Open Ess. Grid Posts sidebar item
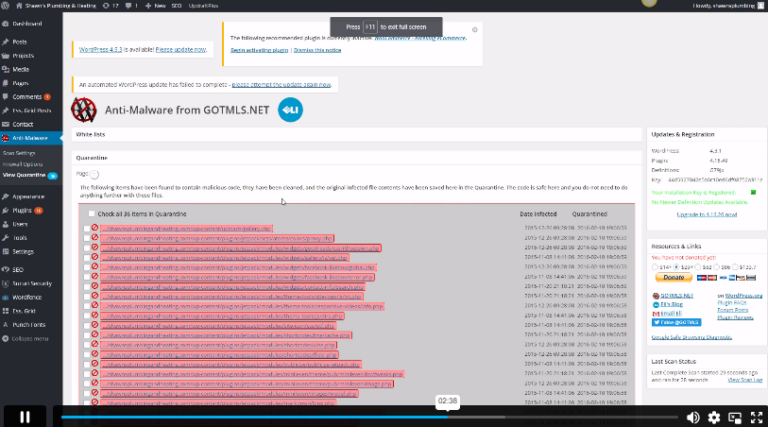Image resolution: width=768 pixels, height=427 pixels. (31, 111)
